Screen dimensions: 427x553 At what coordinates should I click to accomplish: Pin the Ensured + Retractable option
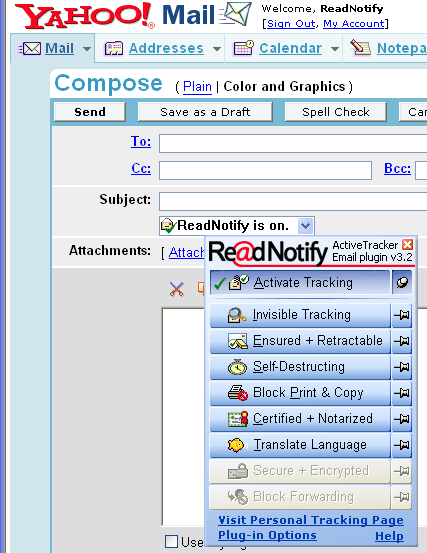pos(402,341)
